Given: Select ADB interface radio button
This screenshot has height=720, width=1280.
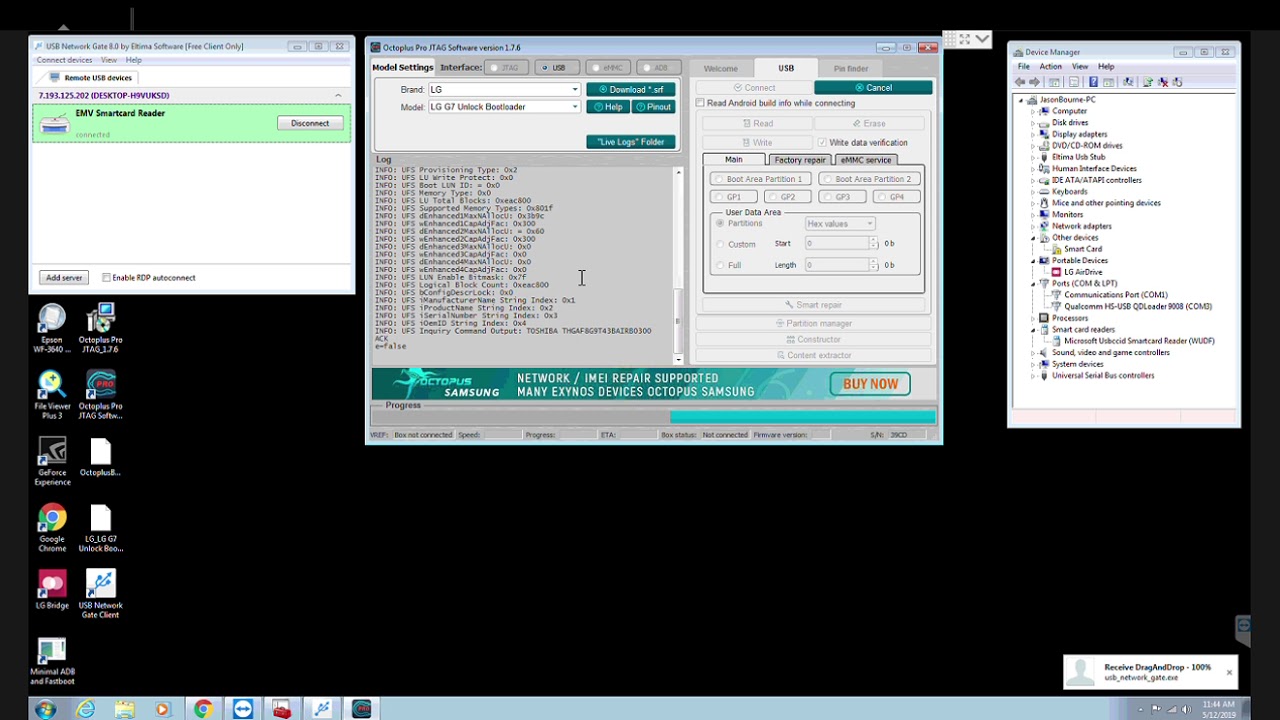Looking at the screenshot, I should 645,68.
